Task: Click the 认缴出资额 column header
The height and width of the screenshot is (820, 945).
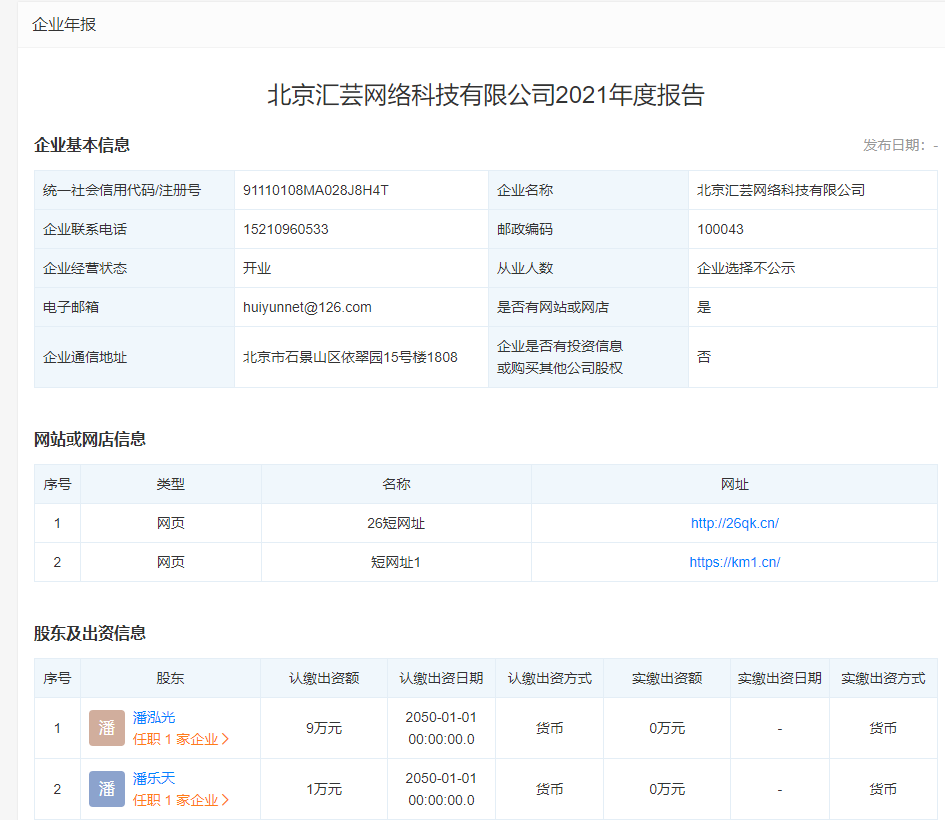Action: point(324,678)
